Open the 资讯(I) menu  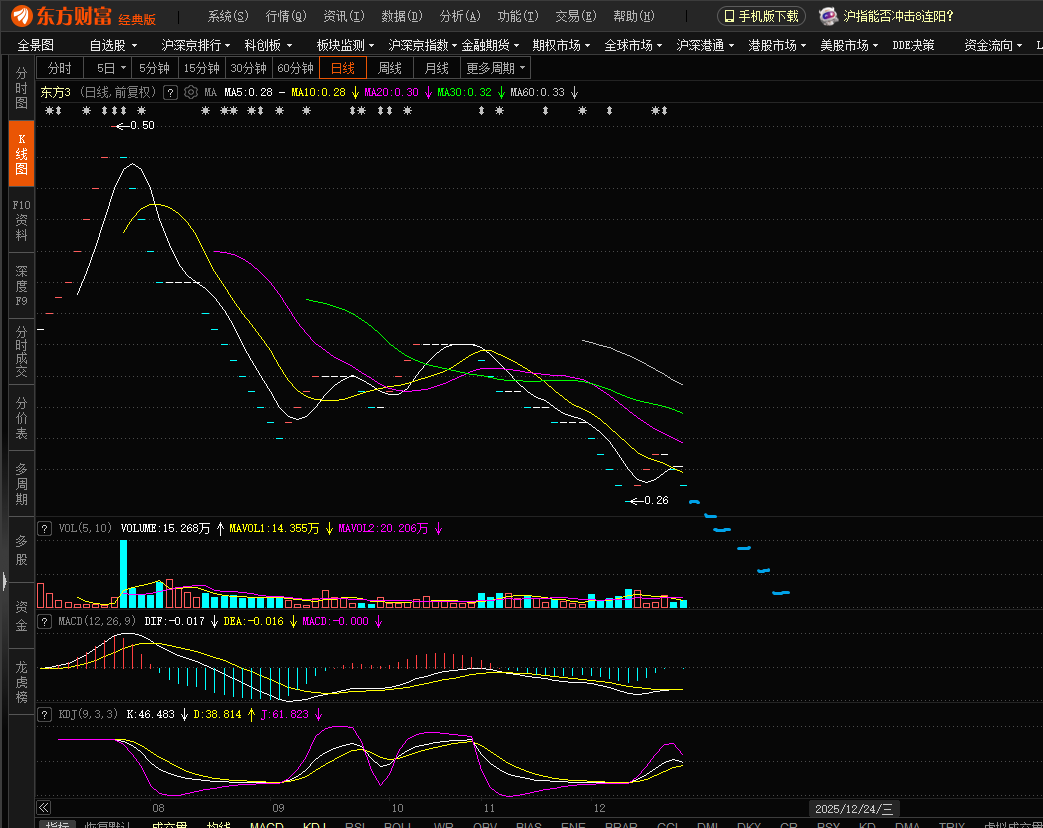coord(344,16)
